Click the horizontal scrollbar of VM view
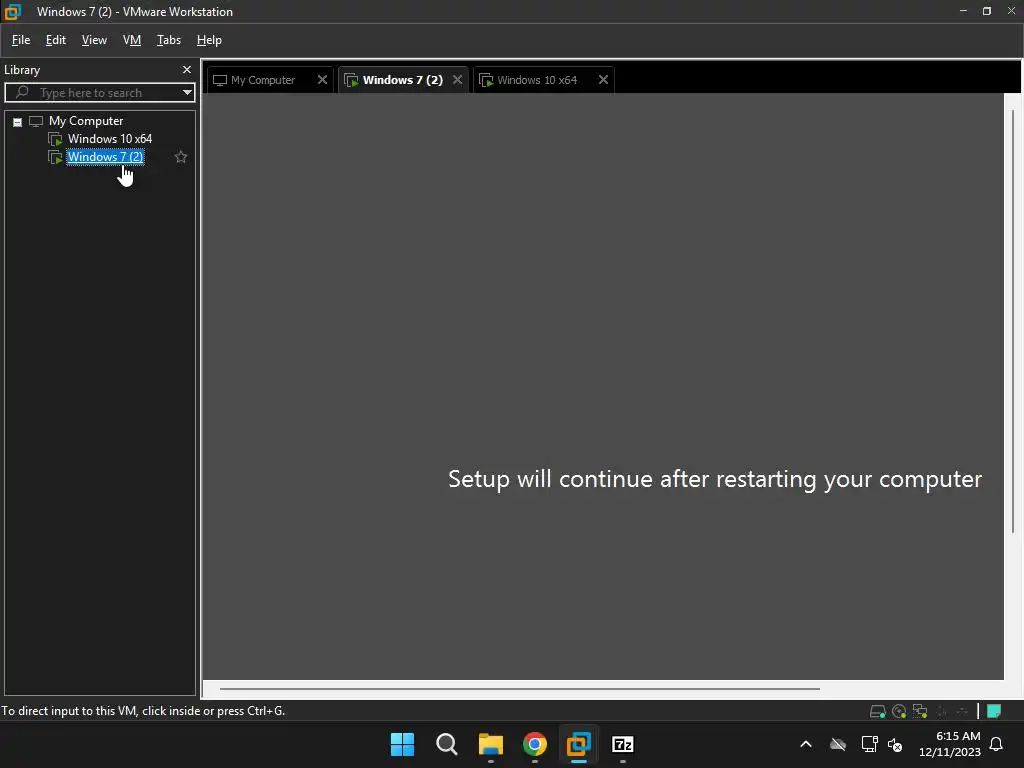This screenshot has width=1024, height=768. point(520,688)
